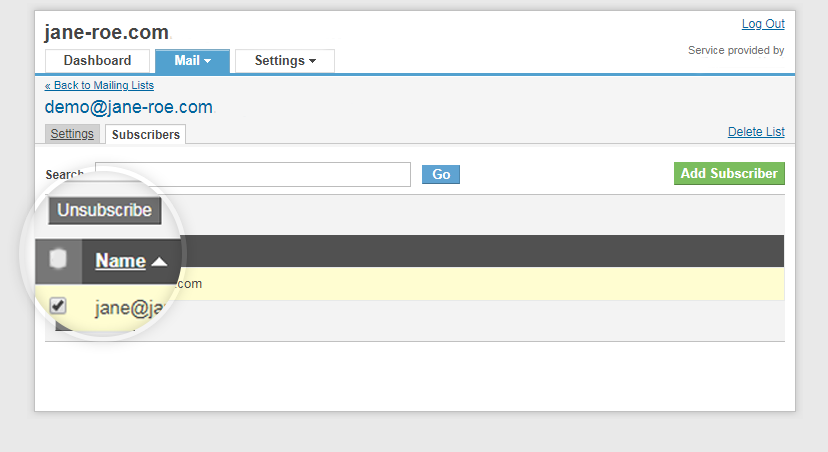
Task: Uncheck the jane@ subscriber checkbox
Action: [58, 306]
